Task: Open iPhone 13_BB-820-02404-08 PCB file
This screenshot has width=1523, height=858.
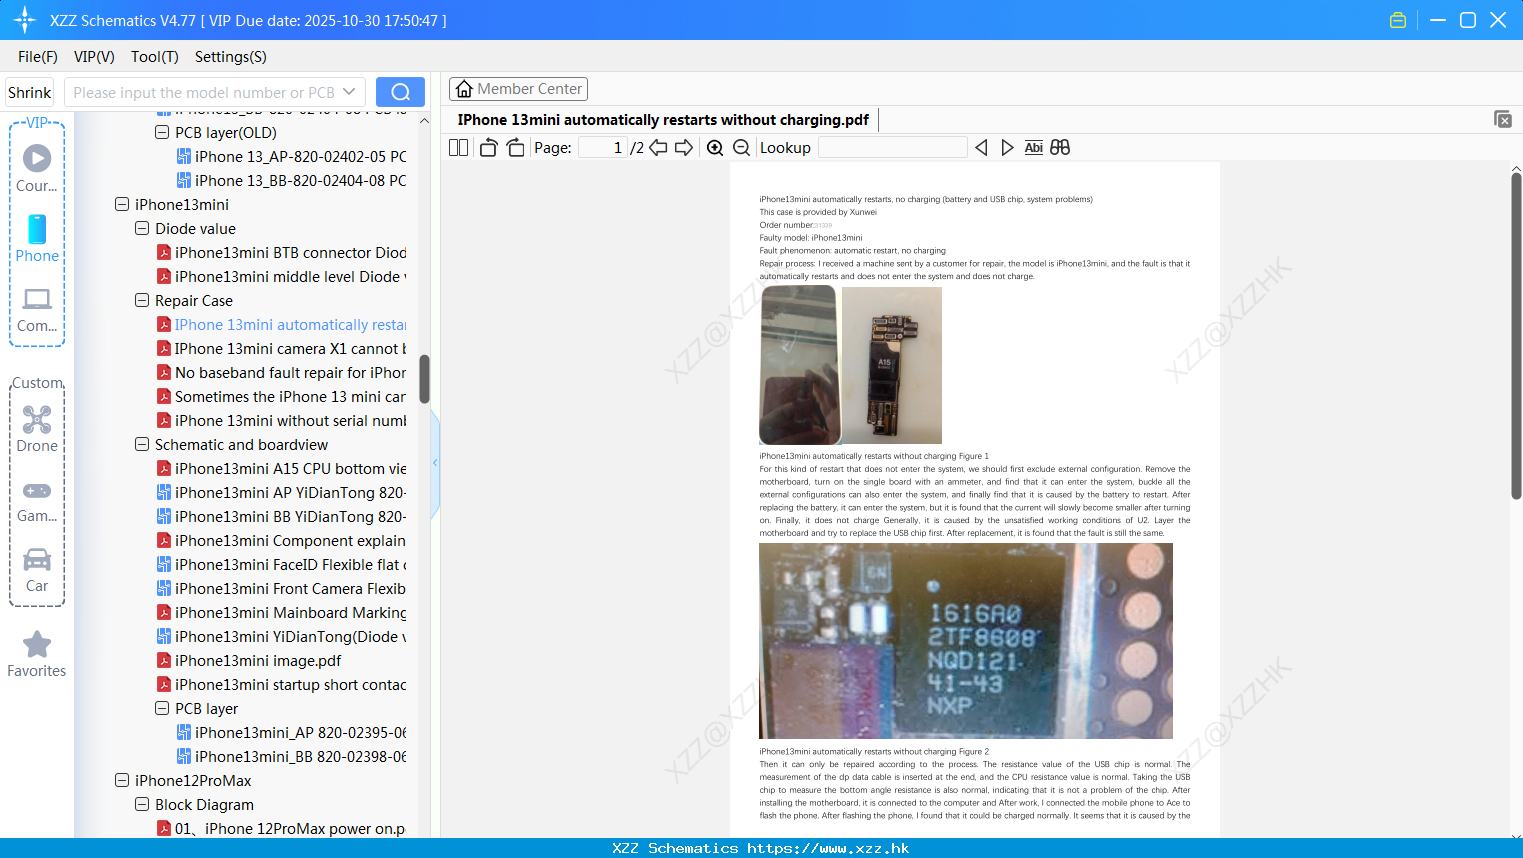Action: point(291,180)
